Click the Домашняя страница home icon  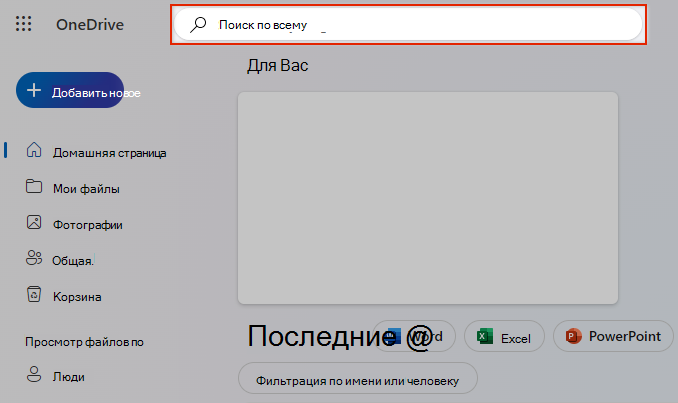tap(34, 150)
